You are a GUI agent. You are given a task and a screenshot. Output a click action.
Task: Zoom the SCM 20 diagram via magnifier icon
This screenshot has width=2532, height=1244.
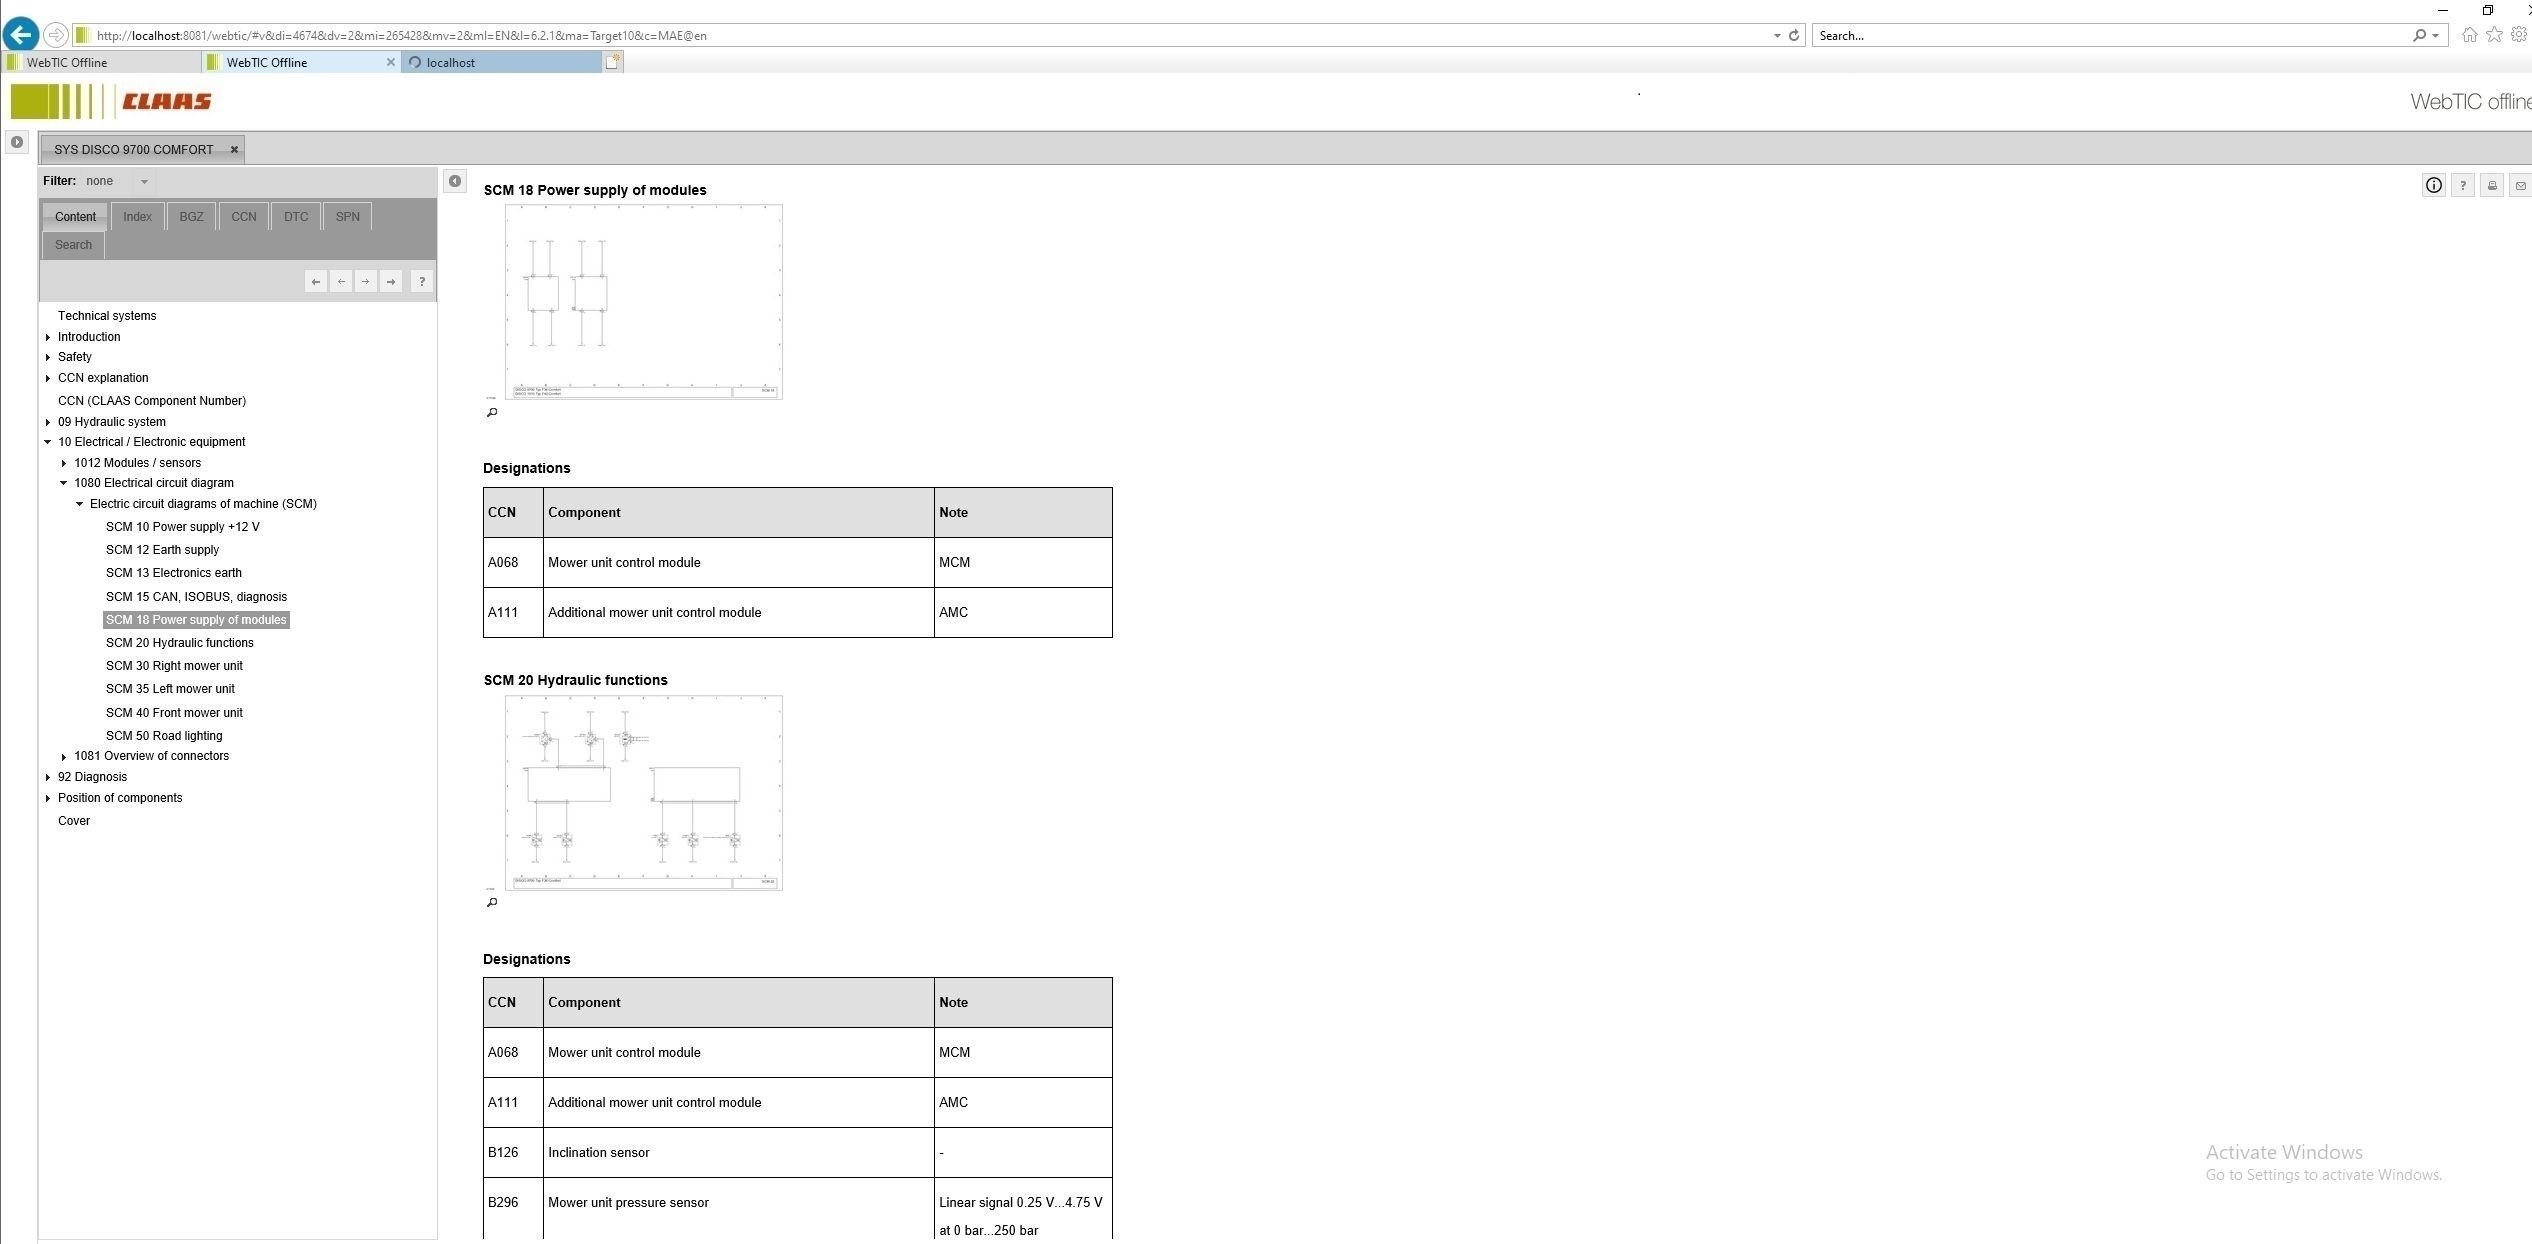click(x=491, y=902)
